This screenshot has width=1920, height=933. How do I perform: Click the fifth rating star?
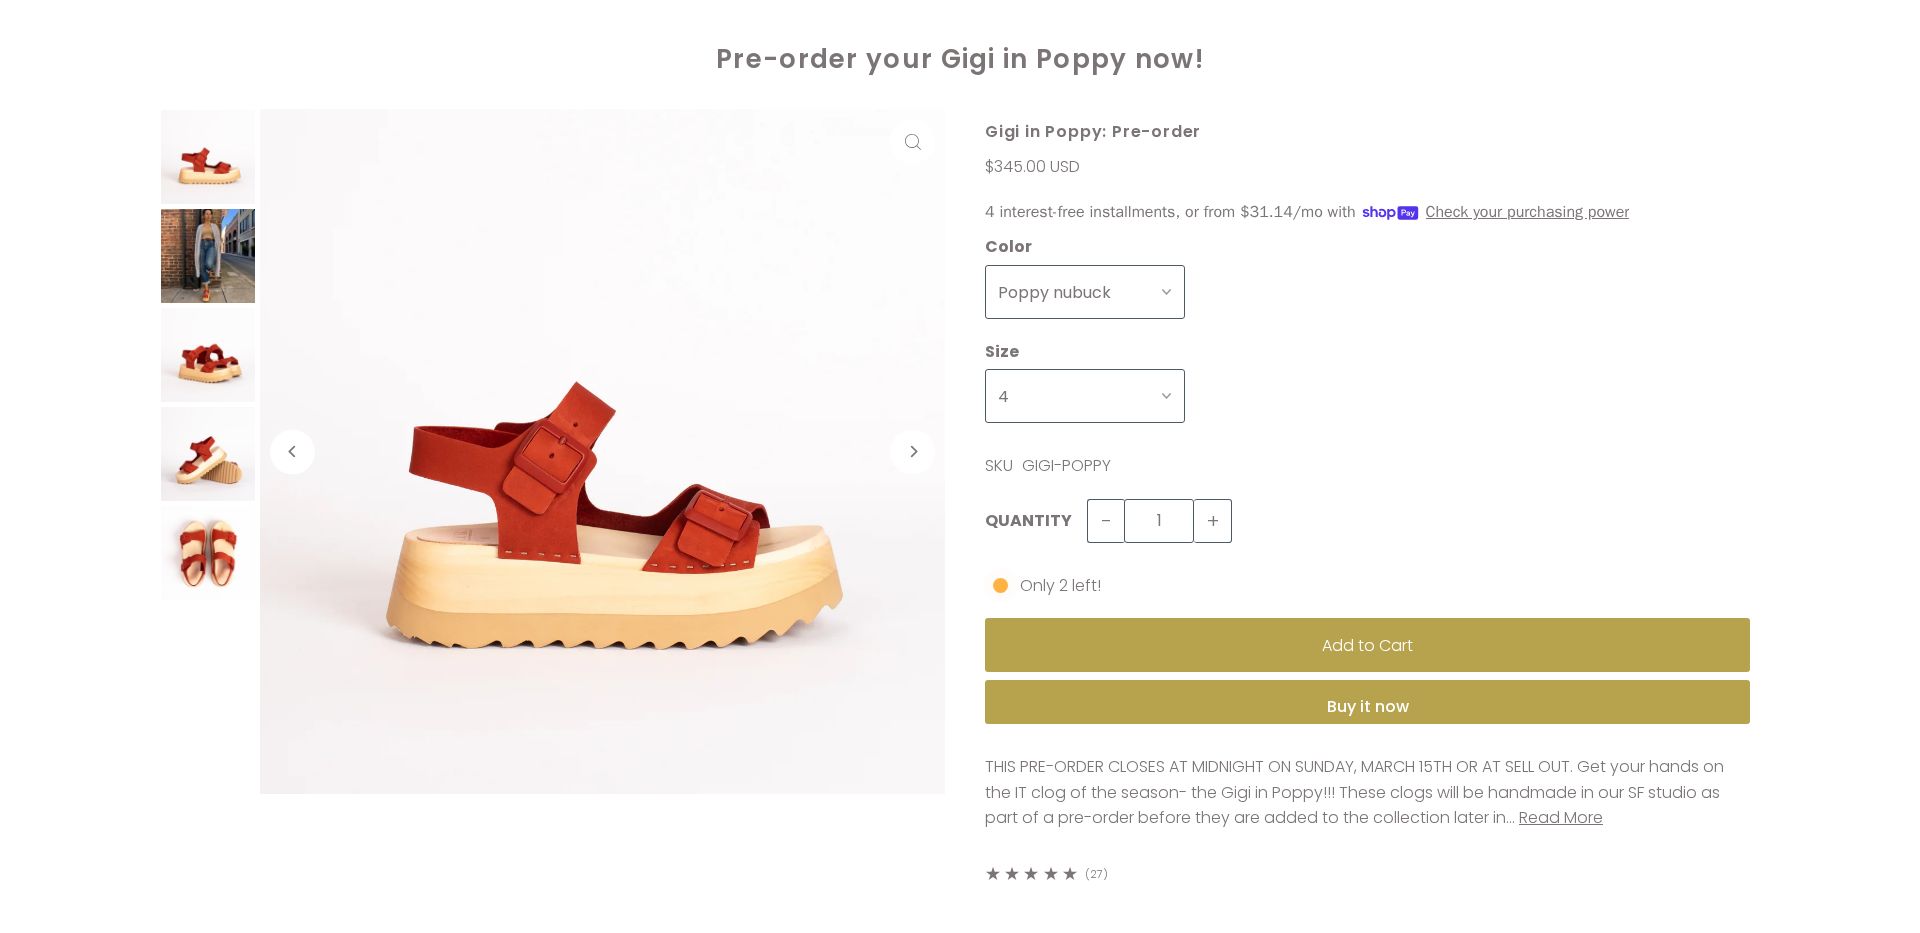1070,873
